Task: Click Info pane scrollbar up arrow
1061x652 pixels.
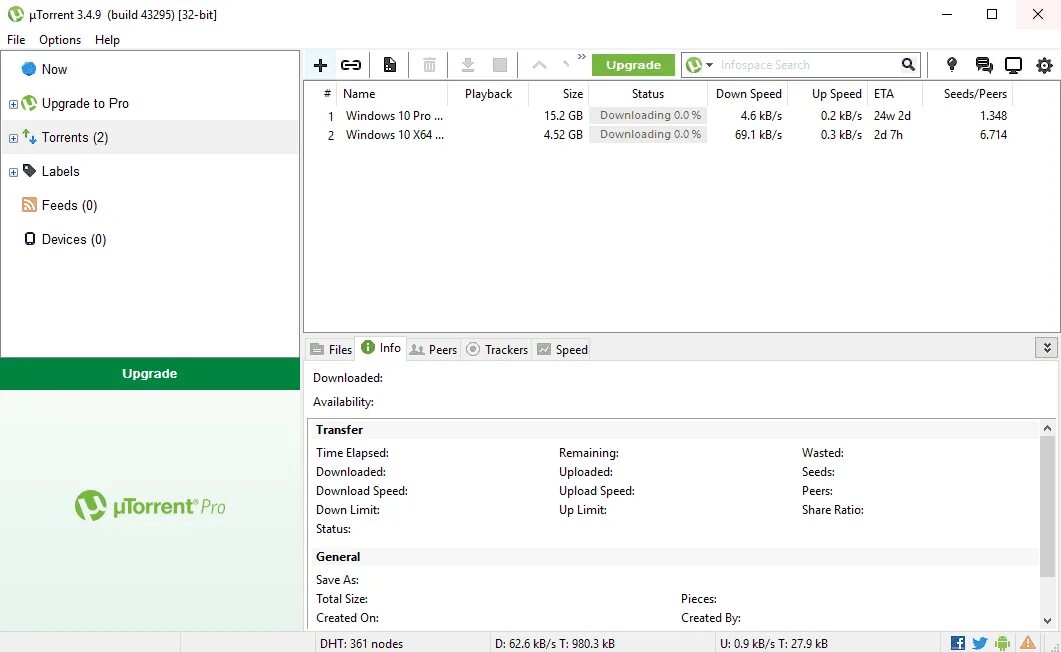Action: coord(1047,428)
